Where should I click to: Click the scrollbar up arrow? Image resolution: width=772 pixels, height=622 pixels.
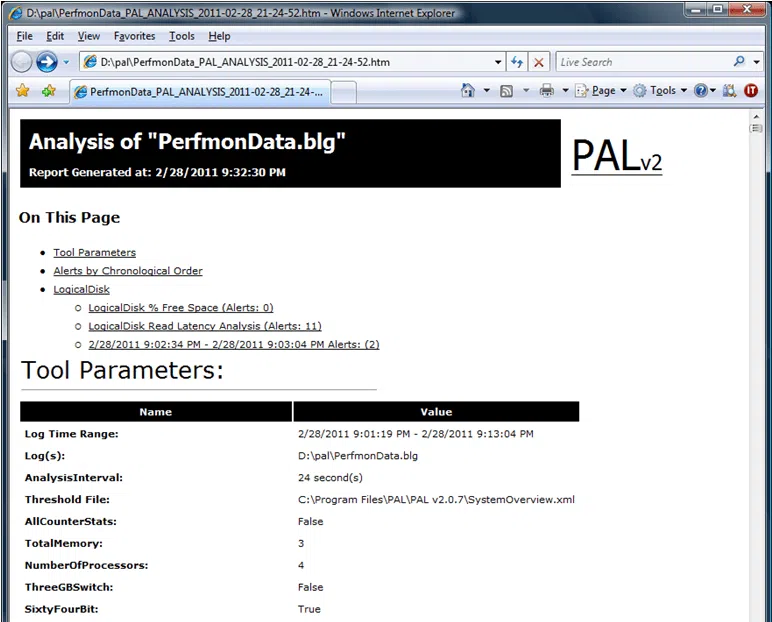pyautogui.click(x=756, y=117)
